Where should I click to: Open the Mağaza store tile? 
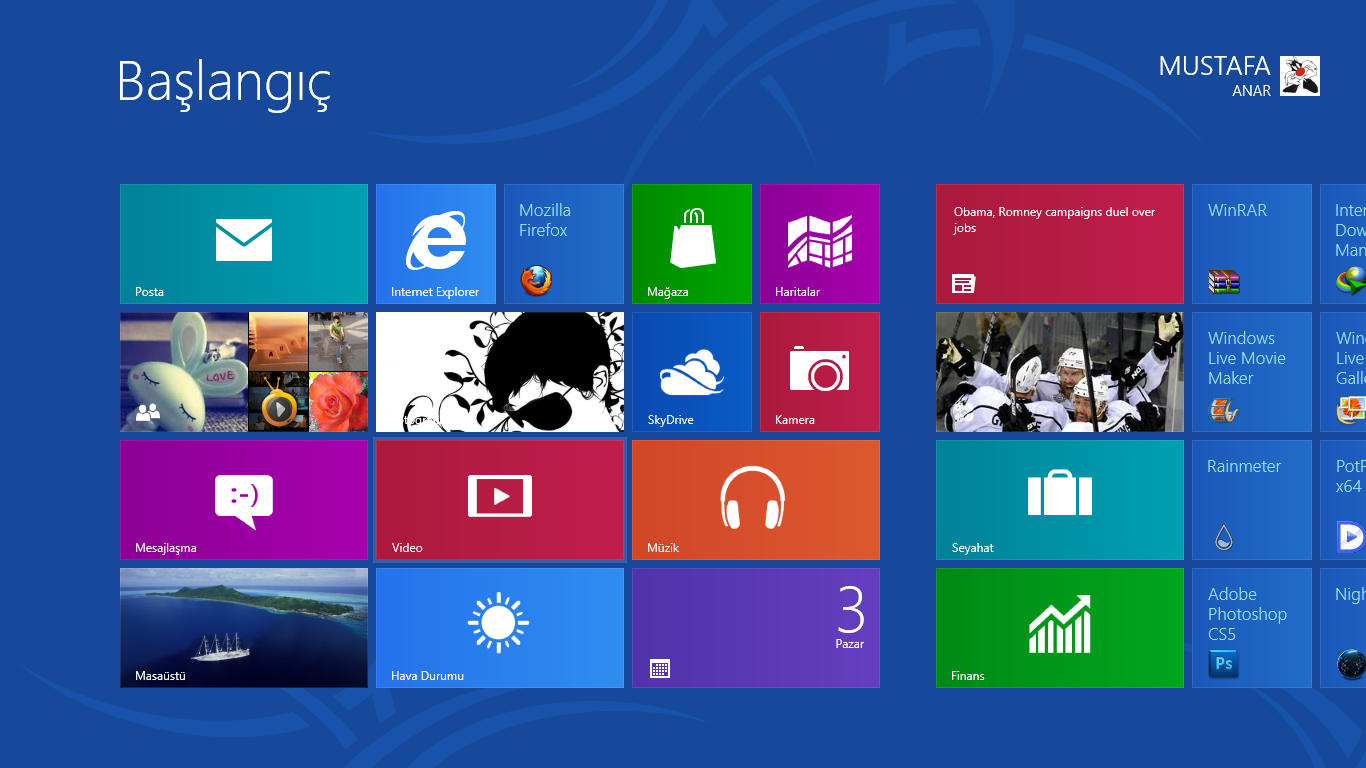point(692,244)
